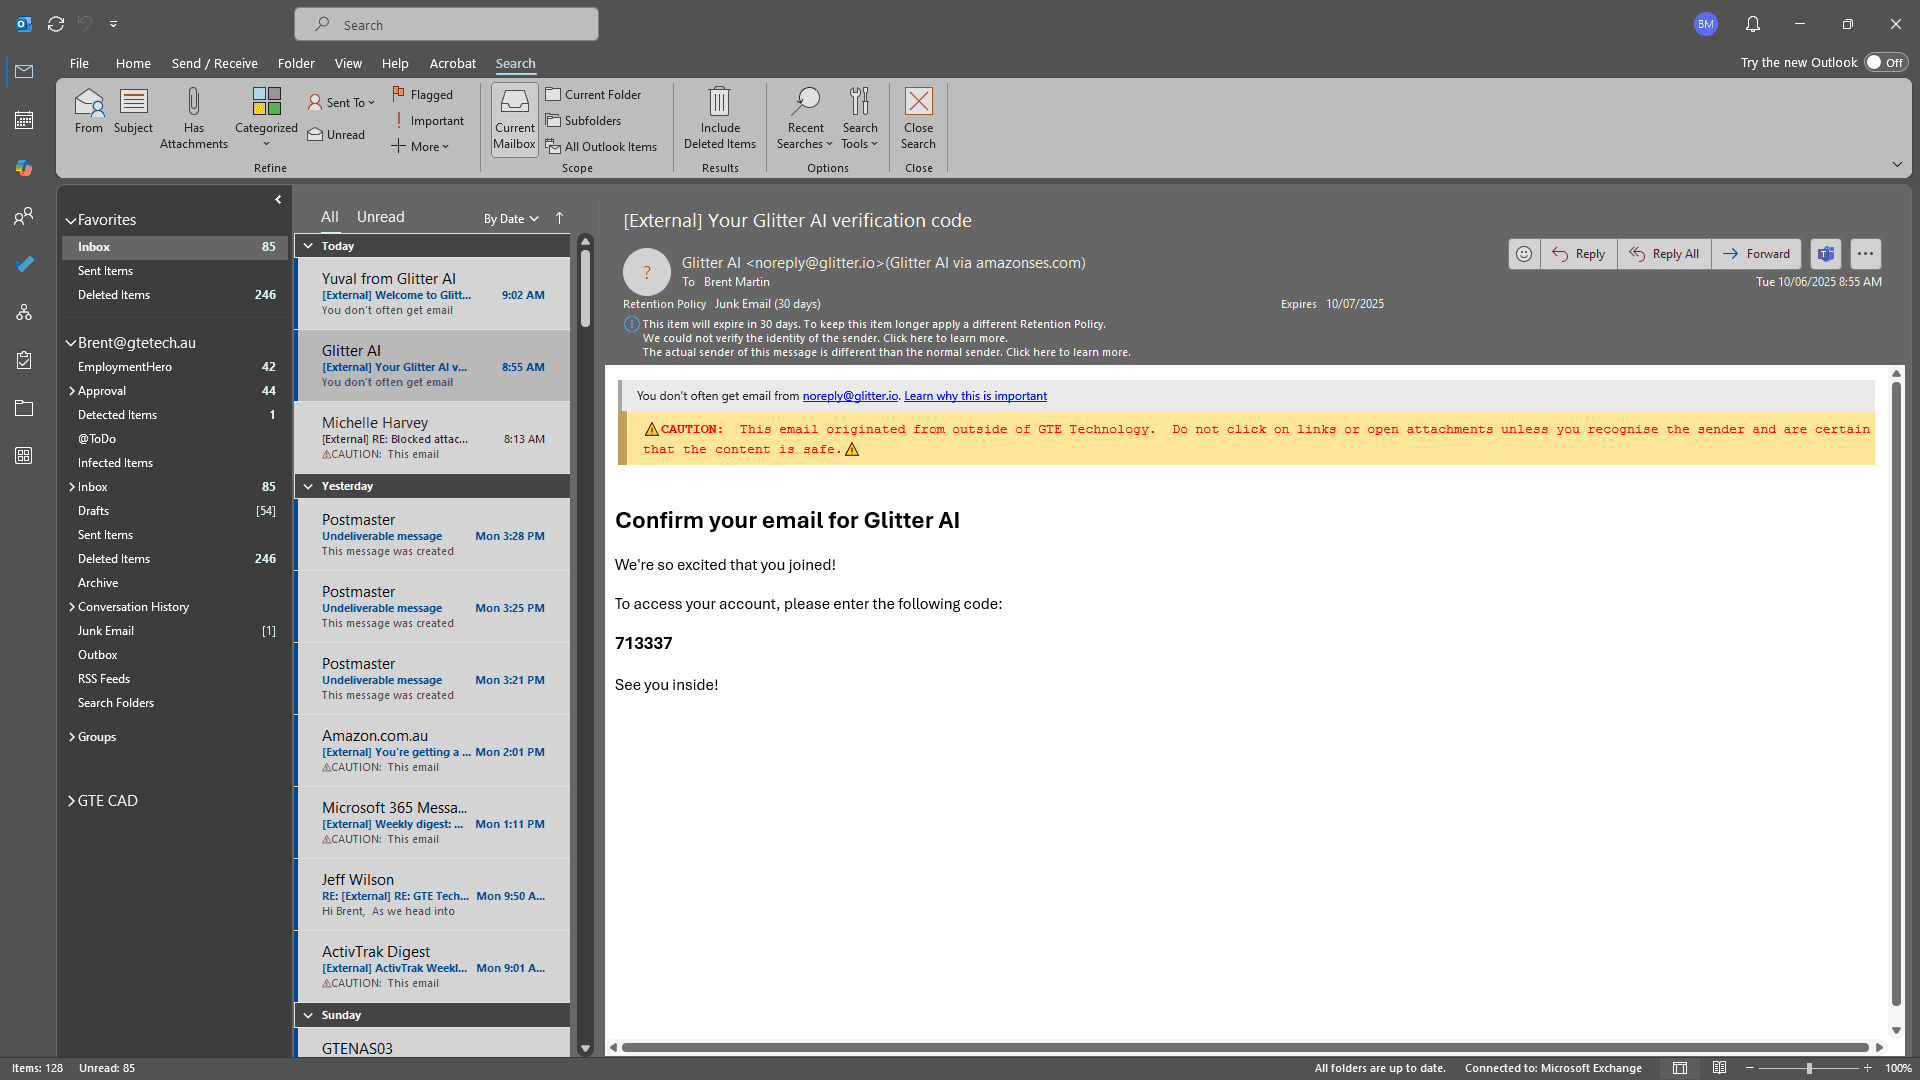The height and width of the screenshot is (1080, 1920).
Task: Collapse the Favorites section
Action: 71,220
